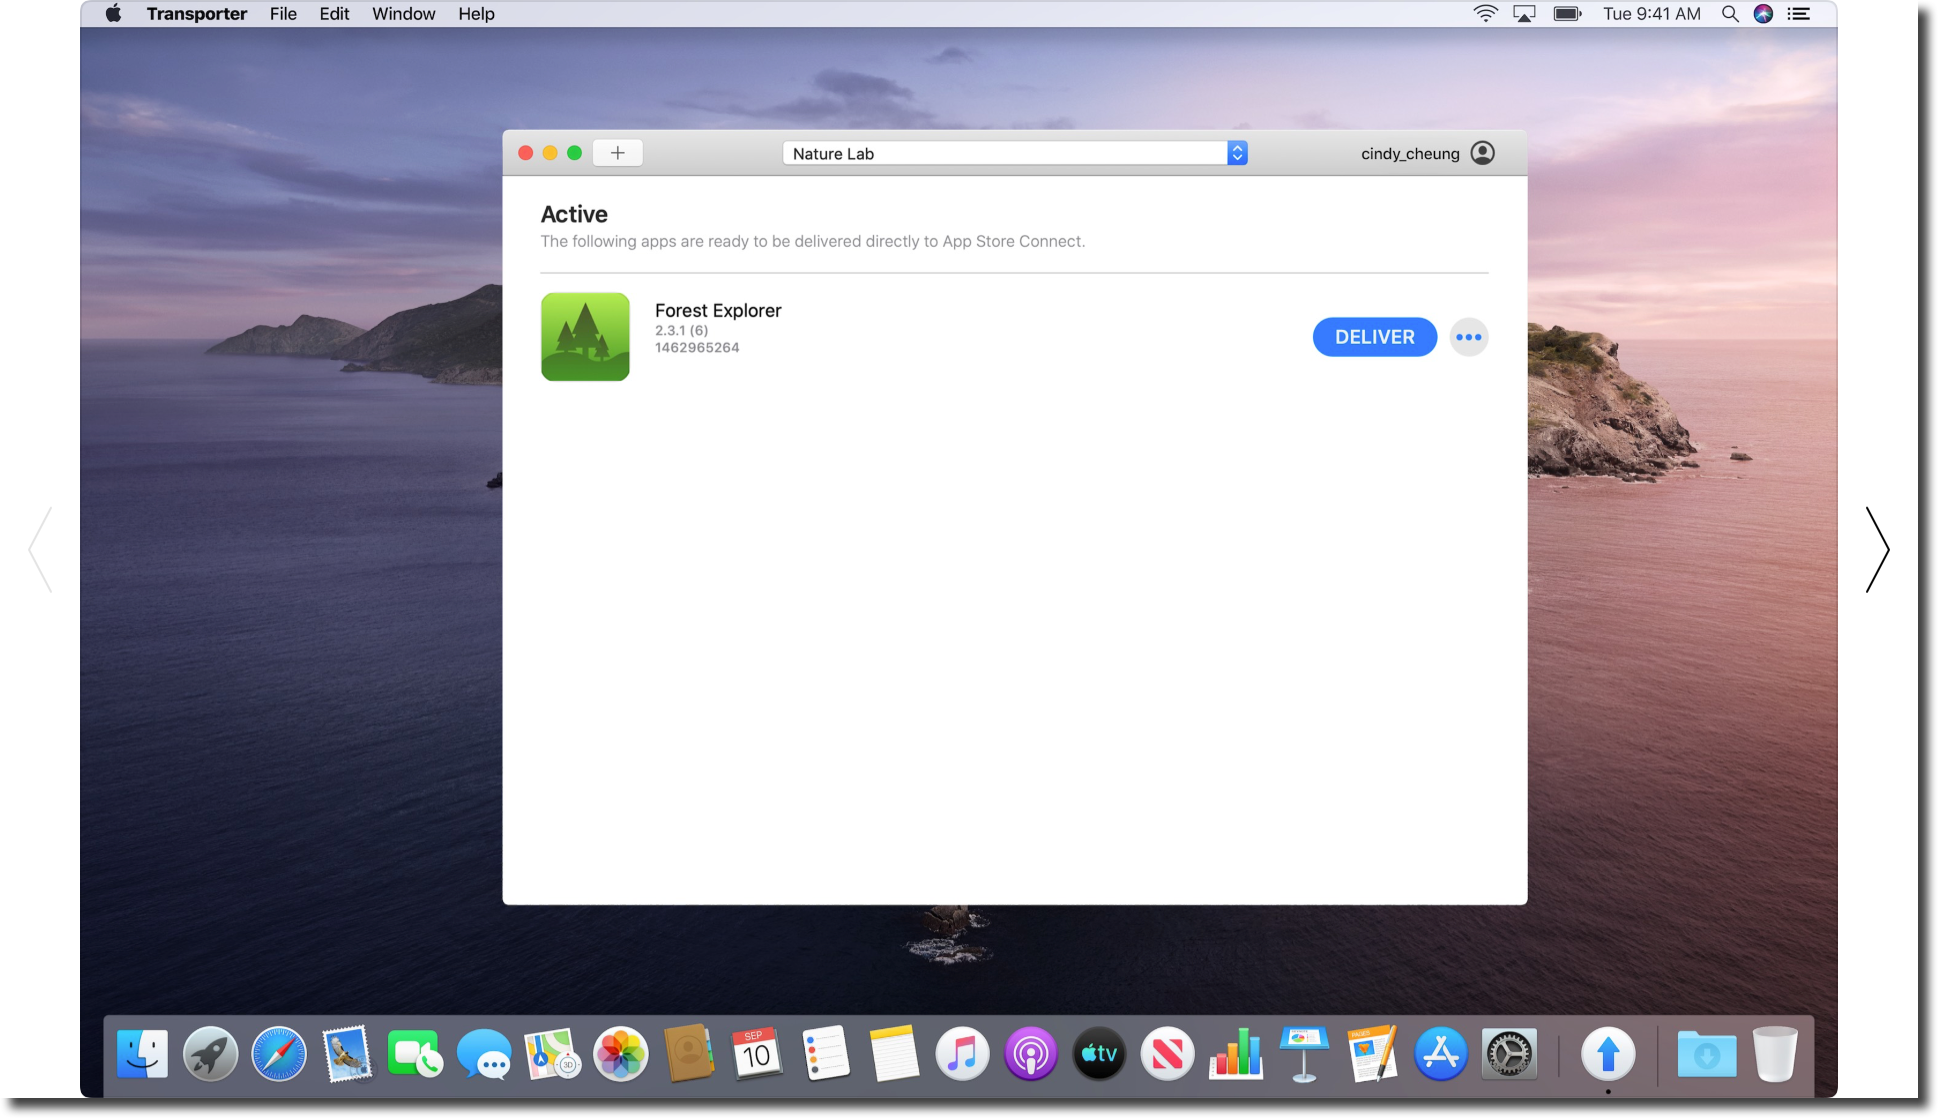1938x1118 pixels.
Task: Open Keynote from the Dock
Action: (x=1304, y=1054)
